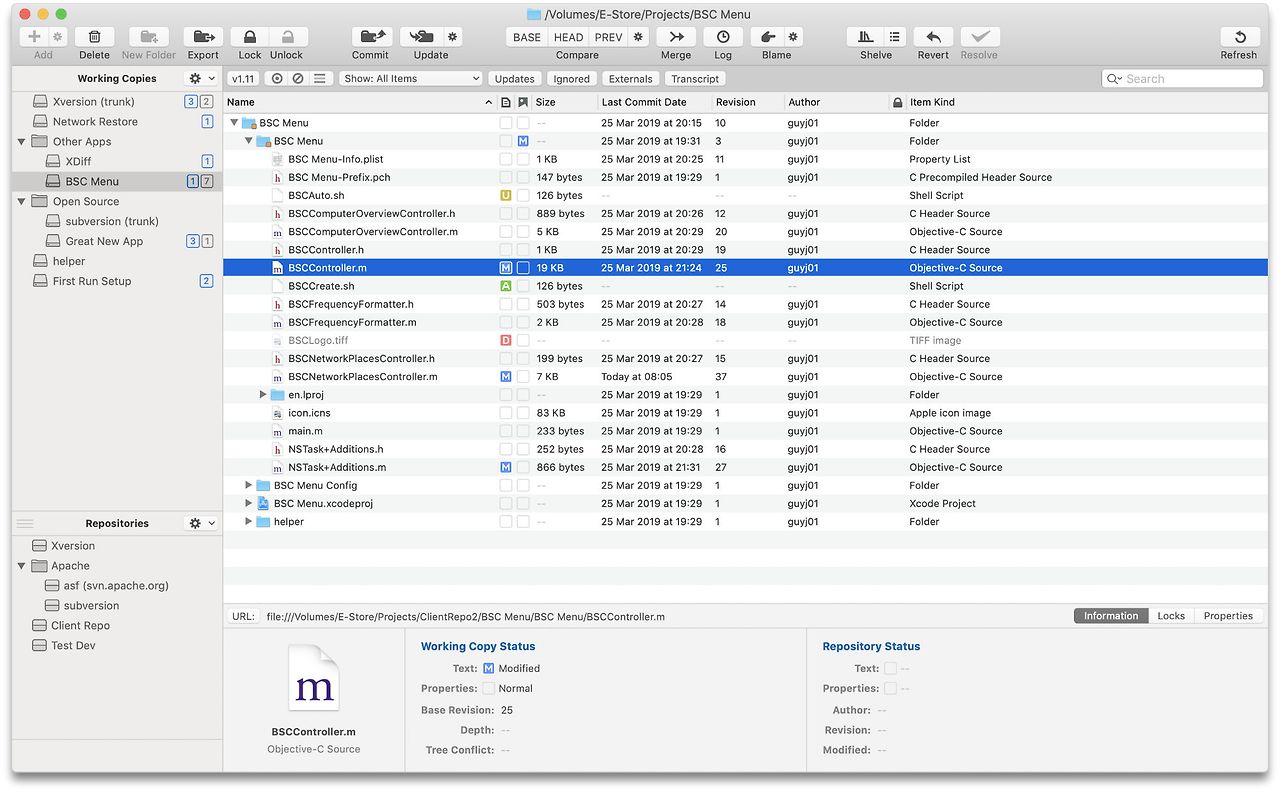The width and height of the screenshot is (1280, 792).
Task: Toggle text status box for BSCAuto.sh
Action: tap(506, 195)
